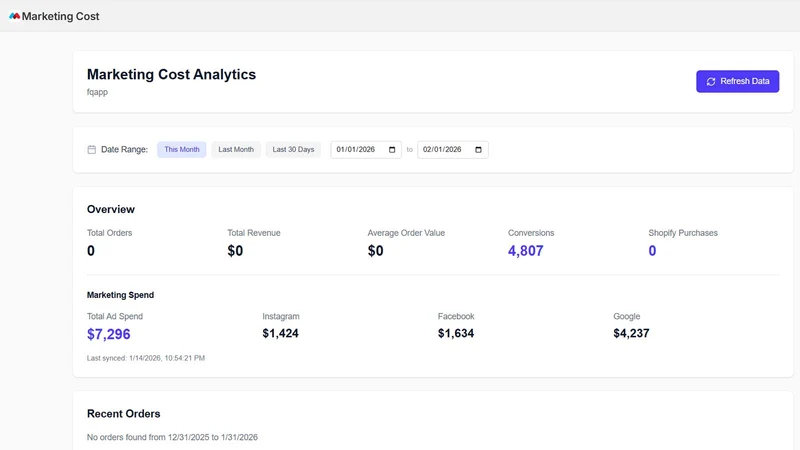
Task: Click the Average Order Value amount $0
Action: [x=376, y=251]
